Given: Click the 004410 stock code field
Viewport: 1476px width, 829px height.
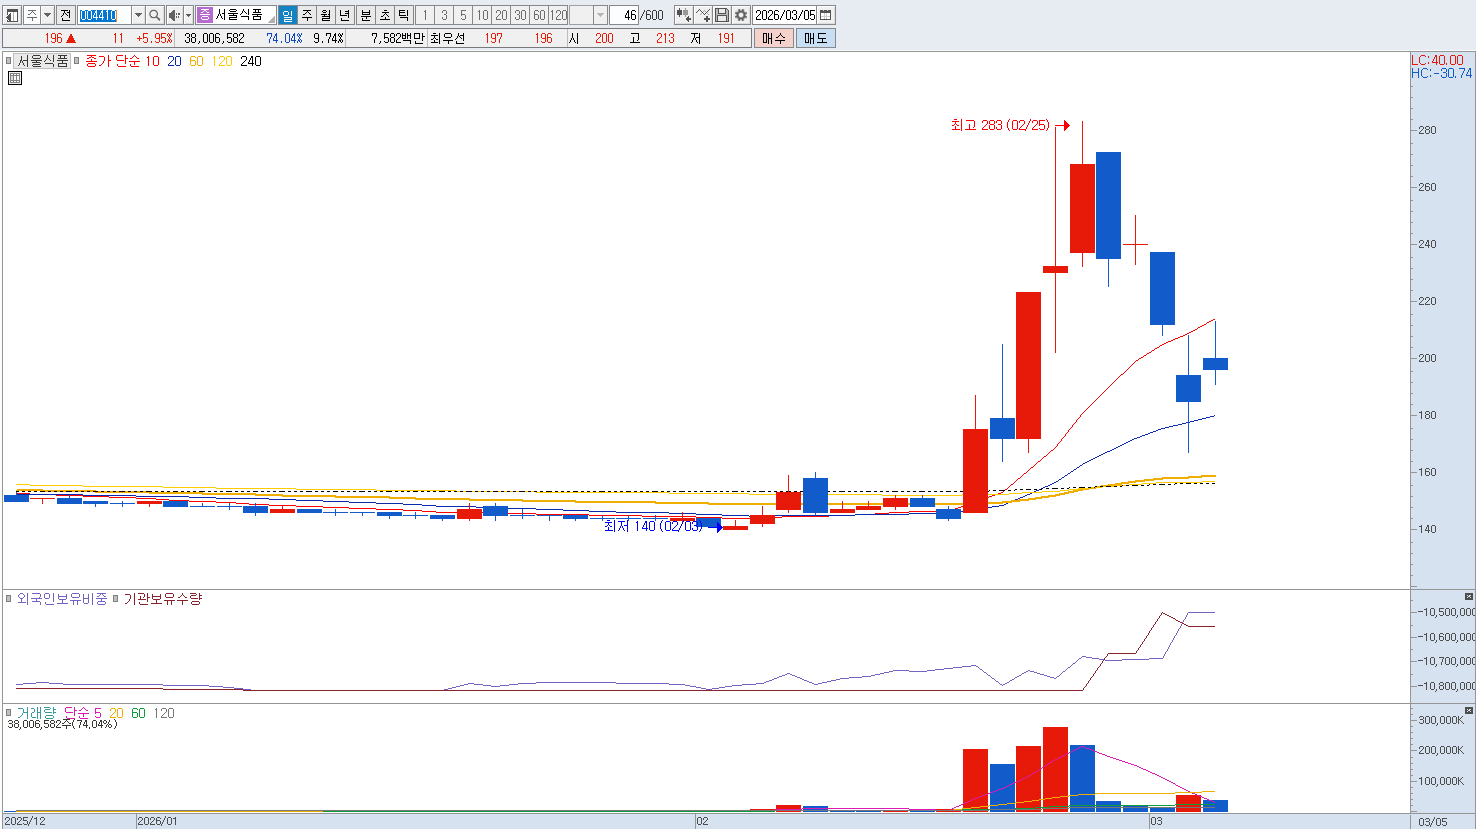Looking at the screenshot, I should click(x=104, y=15).
